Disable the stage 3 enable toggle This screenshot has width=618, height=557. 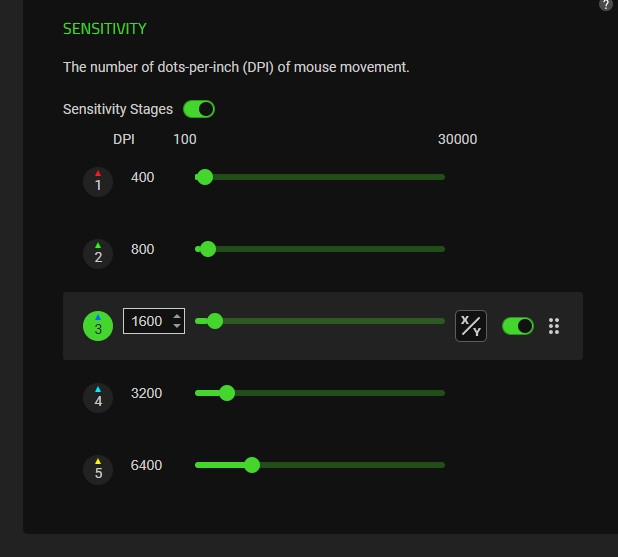[517, 326]
